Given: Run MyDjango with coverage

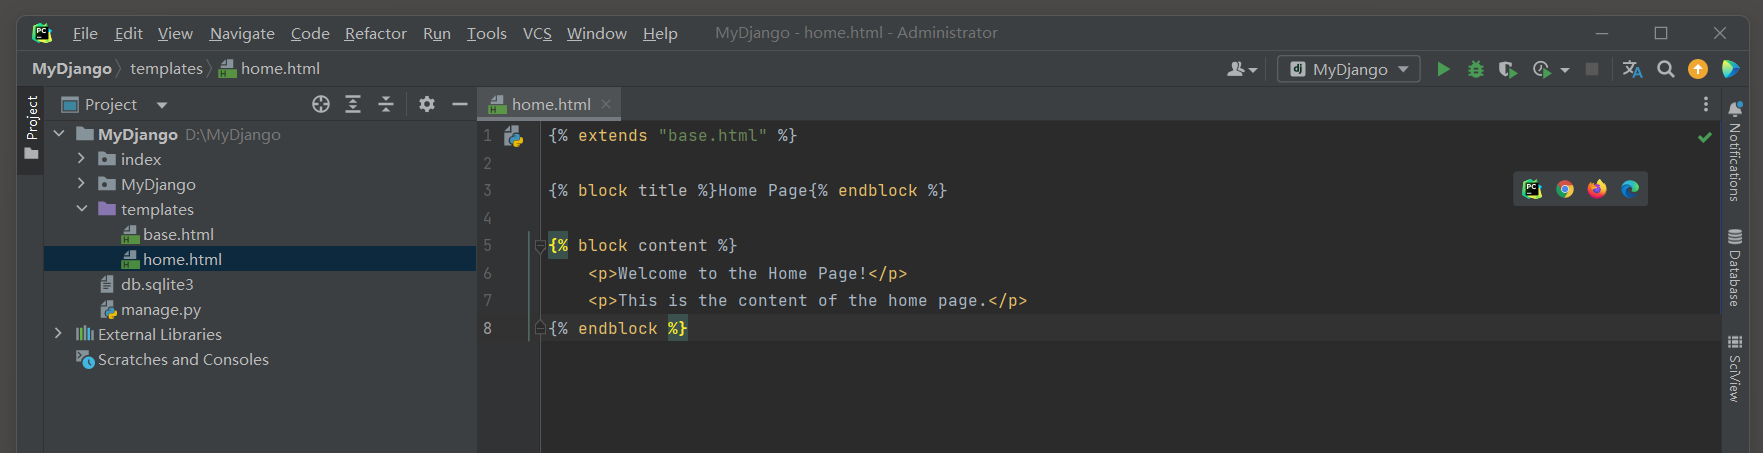Looking at the screenshot, I should pyautogui.click(x=1507, y=69).
